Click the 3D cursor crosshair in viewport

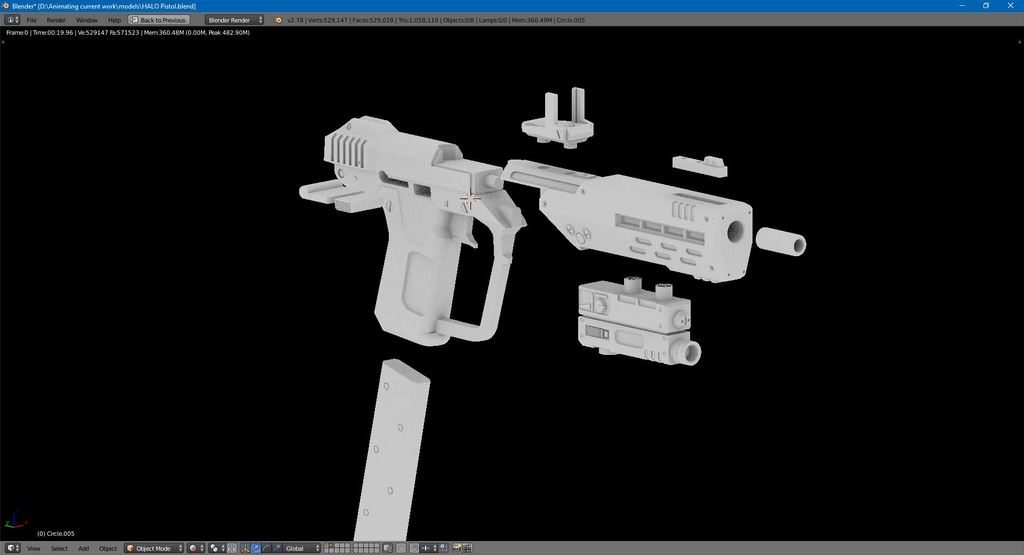(x=470, y=197)
